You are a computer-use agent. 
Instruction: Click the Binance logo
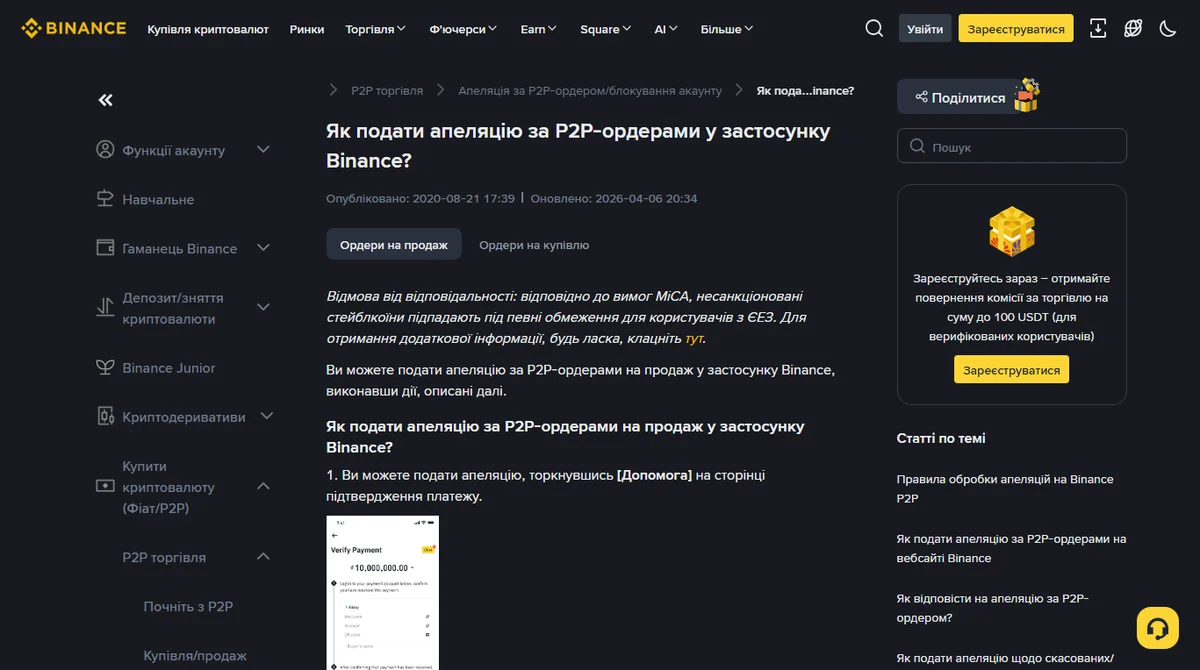point(74,28)
